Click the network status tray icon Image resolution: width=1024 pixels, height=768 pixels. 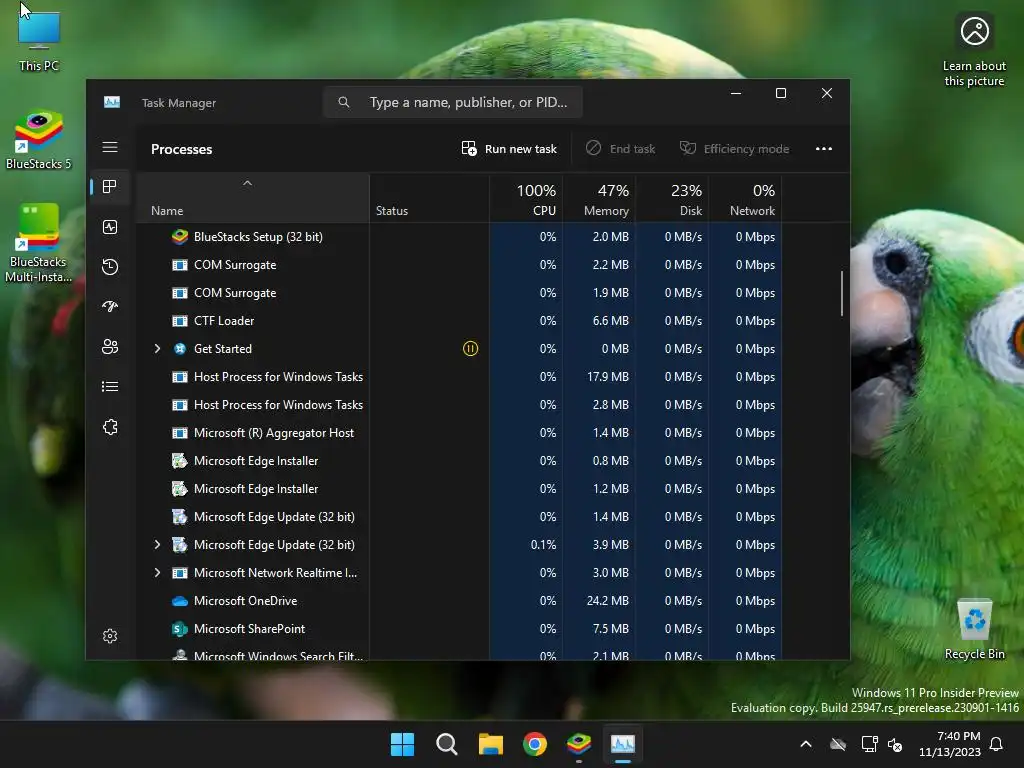pos(869,744)
